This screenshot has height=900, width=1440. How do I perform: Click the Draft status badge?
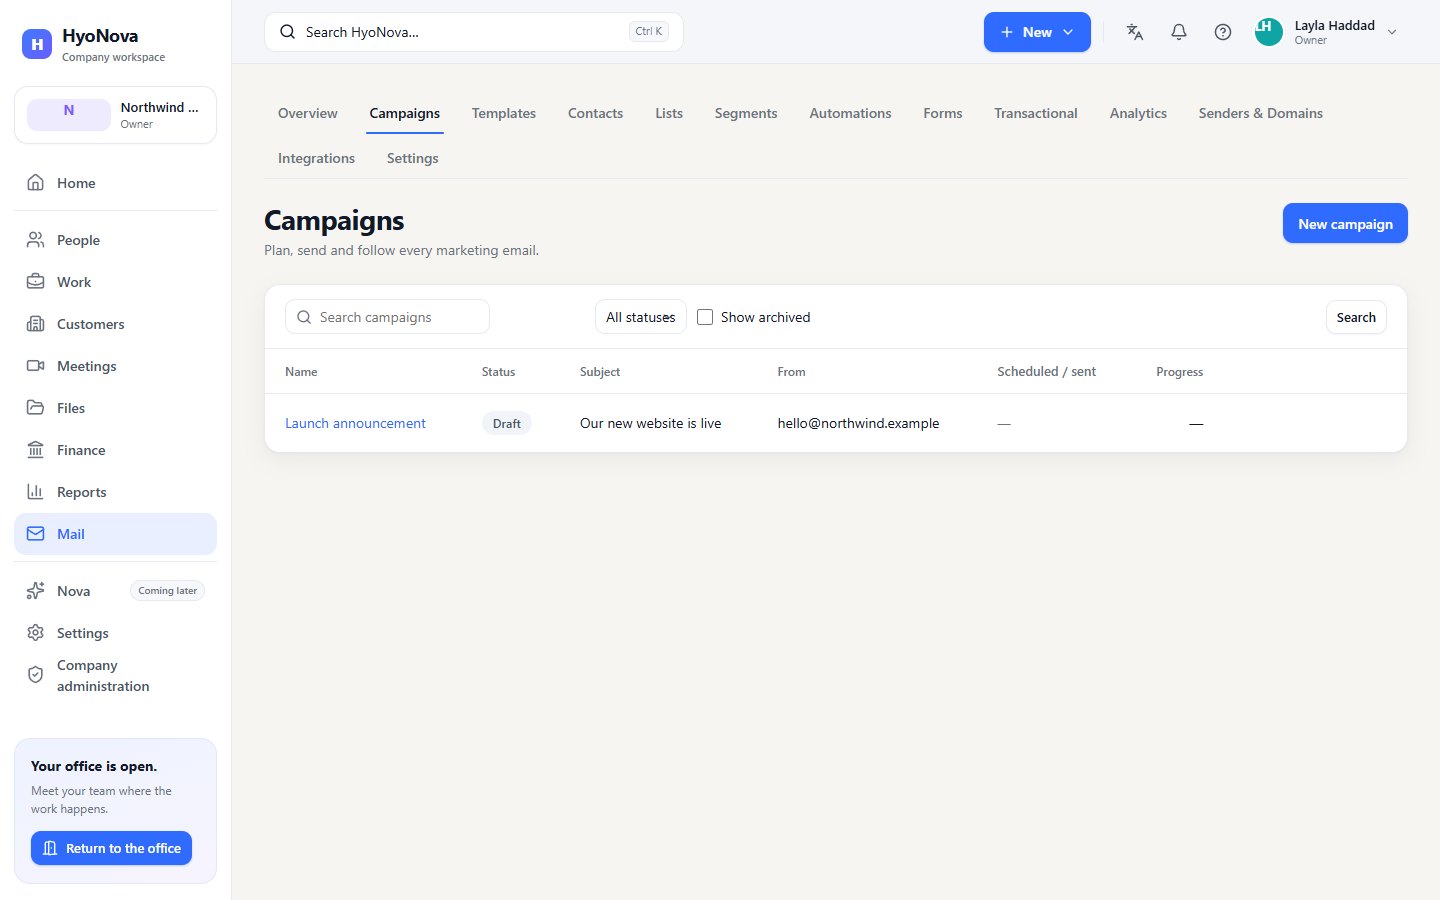tap(507, 423)
